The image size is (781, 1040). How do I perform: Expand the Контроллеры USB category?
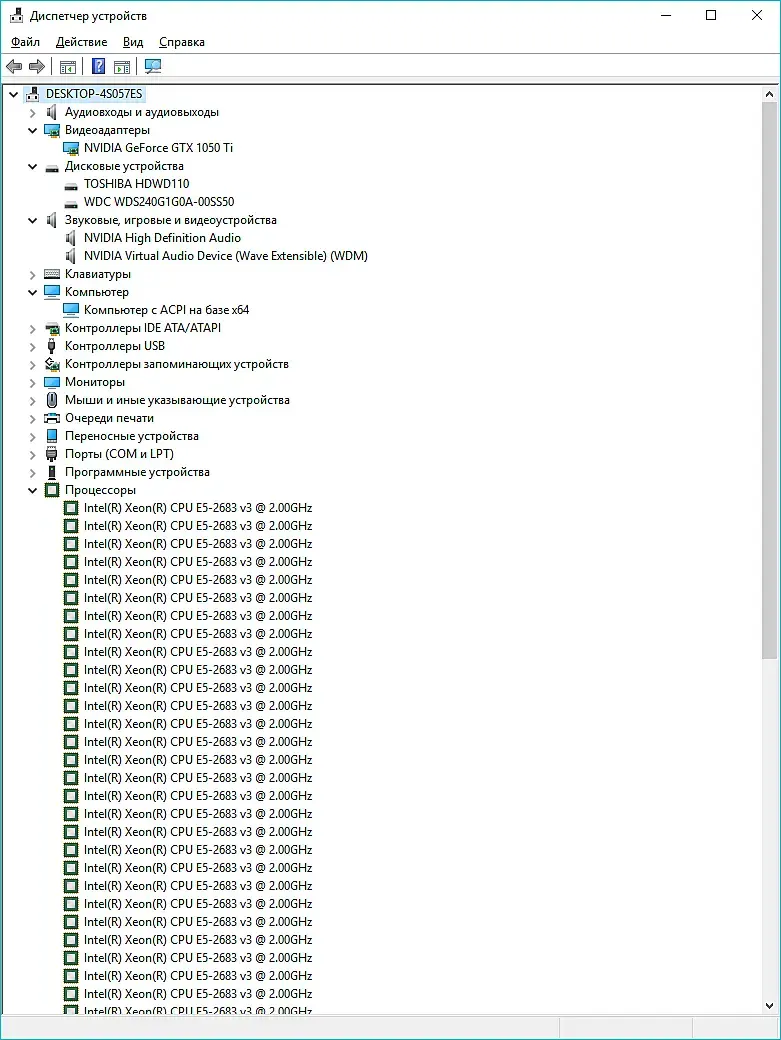(x=32, y=346)
